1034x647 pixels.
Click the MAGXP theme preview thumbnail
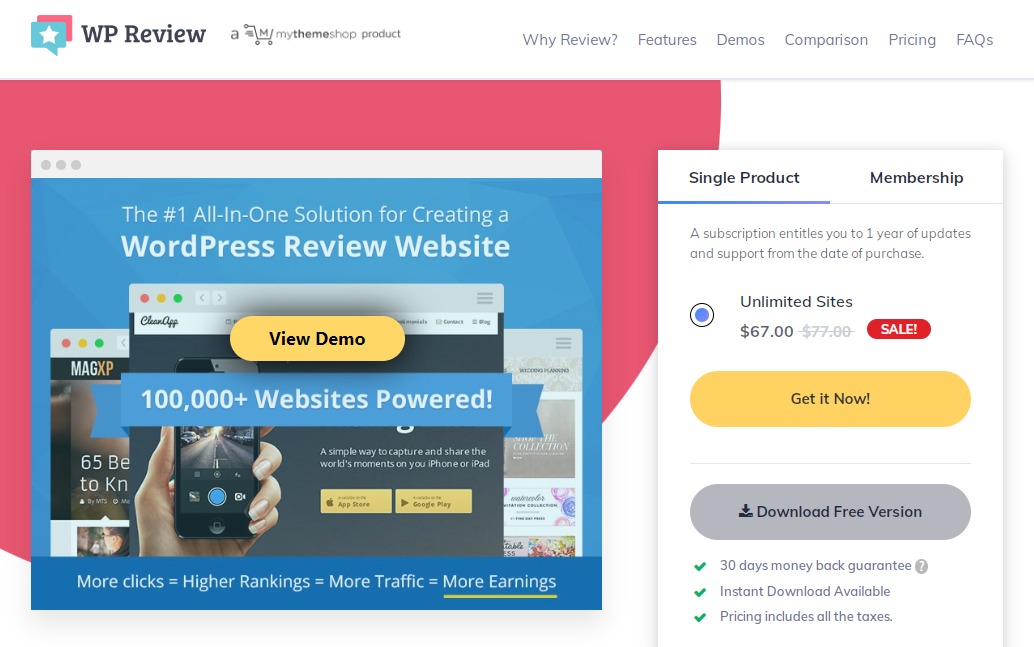pos(90,442)
